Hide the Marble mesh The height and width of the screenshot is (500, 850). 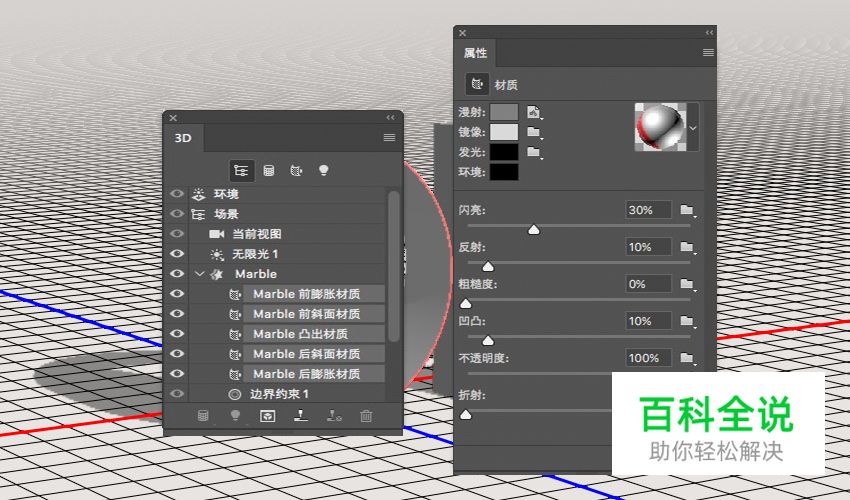(x=177, y=274)
